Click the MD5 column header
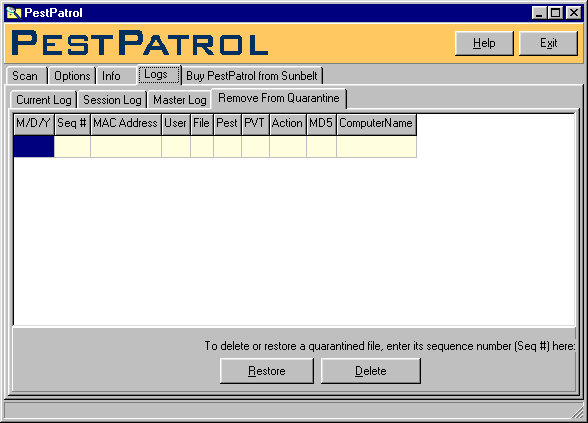 click(321, 123)
